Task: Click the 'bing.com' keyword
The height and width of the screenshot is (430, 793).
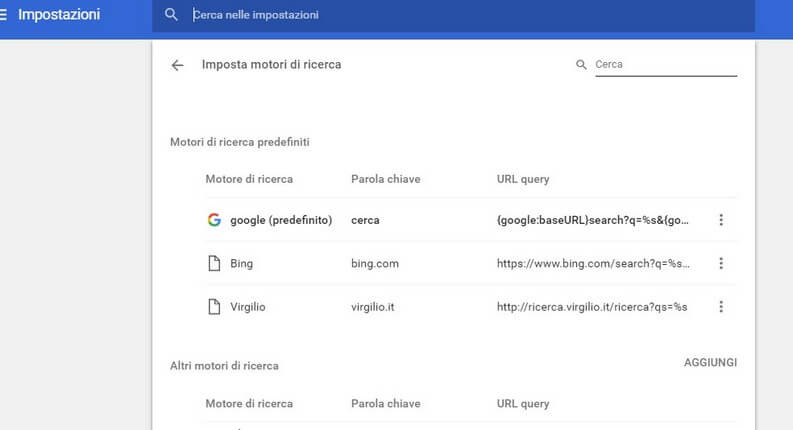Action: [x=375, y=264]
